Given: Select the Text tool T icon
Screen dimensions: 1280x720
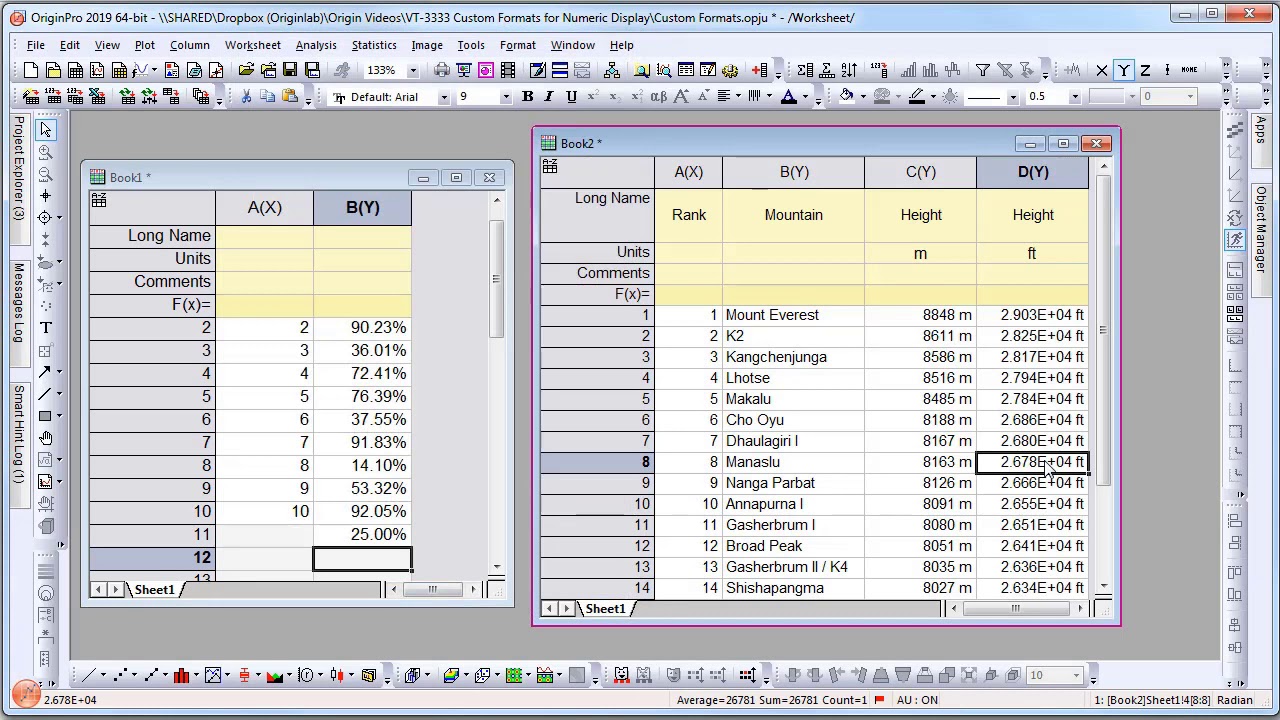Looking at the screenshot, I should [x=45, y=328].
